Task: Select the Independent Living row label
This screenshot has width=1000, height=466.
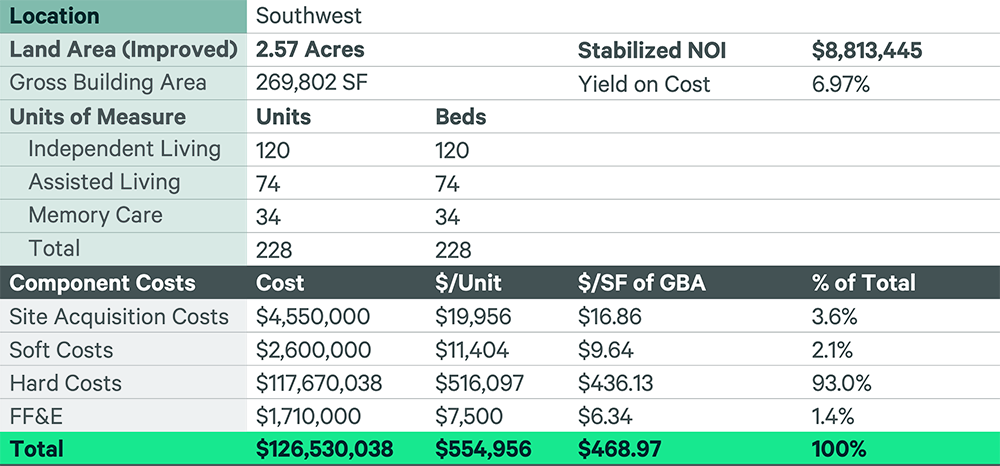Action: click(124, 150)
